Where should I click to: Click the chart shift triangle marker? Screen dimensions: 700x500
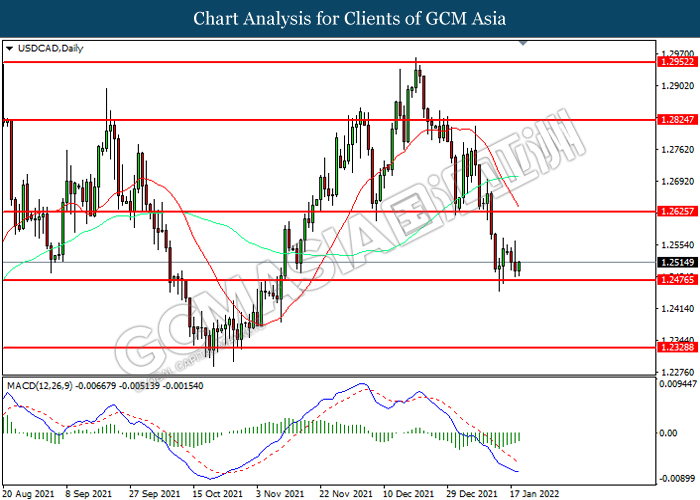[523, 43]
